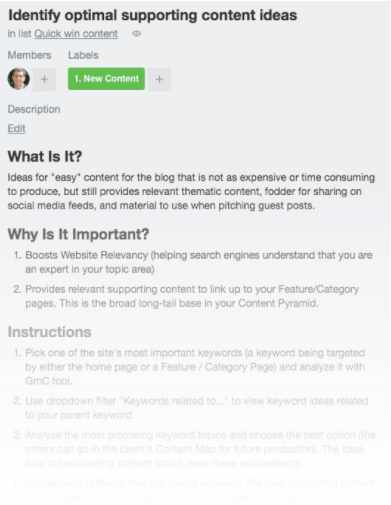Click the Labels heading
The width and height of the screenshot is (391, 505).
click(83, 55)
